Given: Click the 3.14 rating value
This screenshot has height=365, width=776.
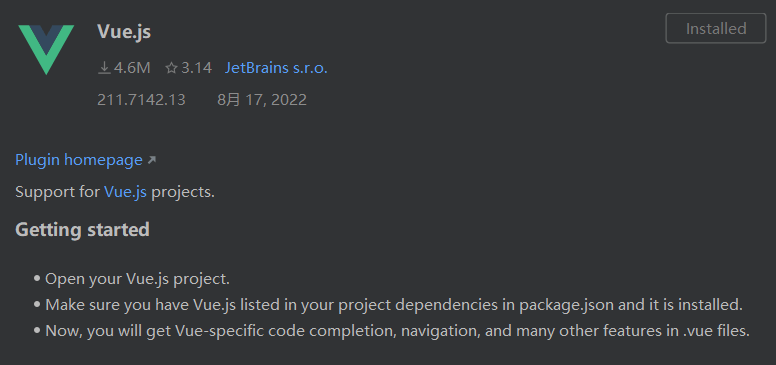Looking at the screenshot, I should [196, 68].
